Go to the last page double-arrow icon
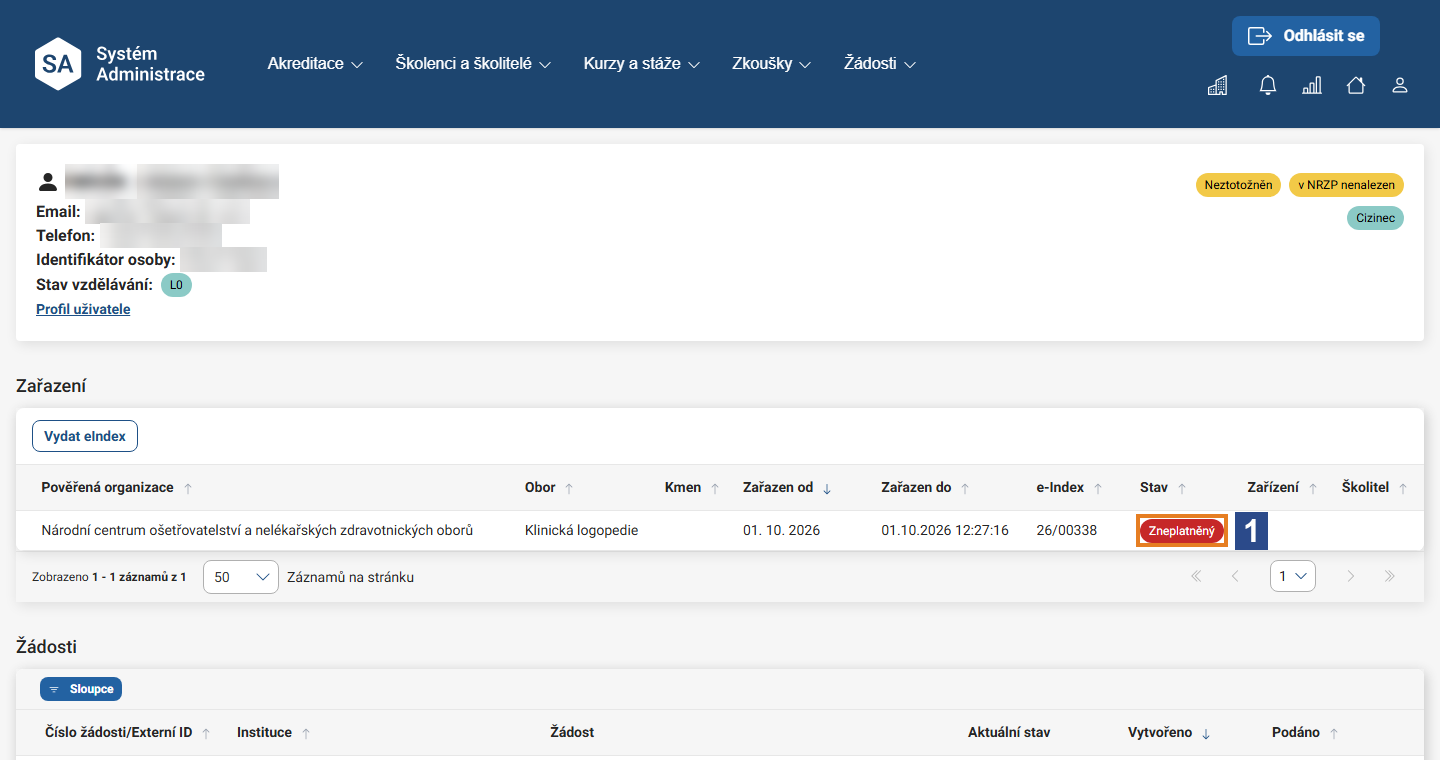Screen dimensions: 1440x760 1389,576
